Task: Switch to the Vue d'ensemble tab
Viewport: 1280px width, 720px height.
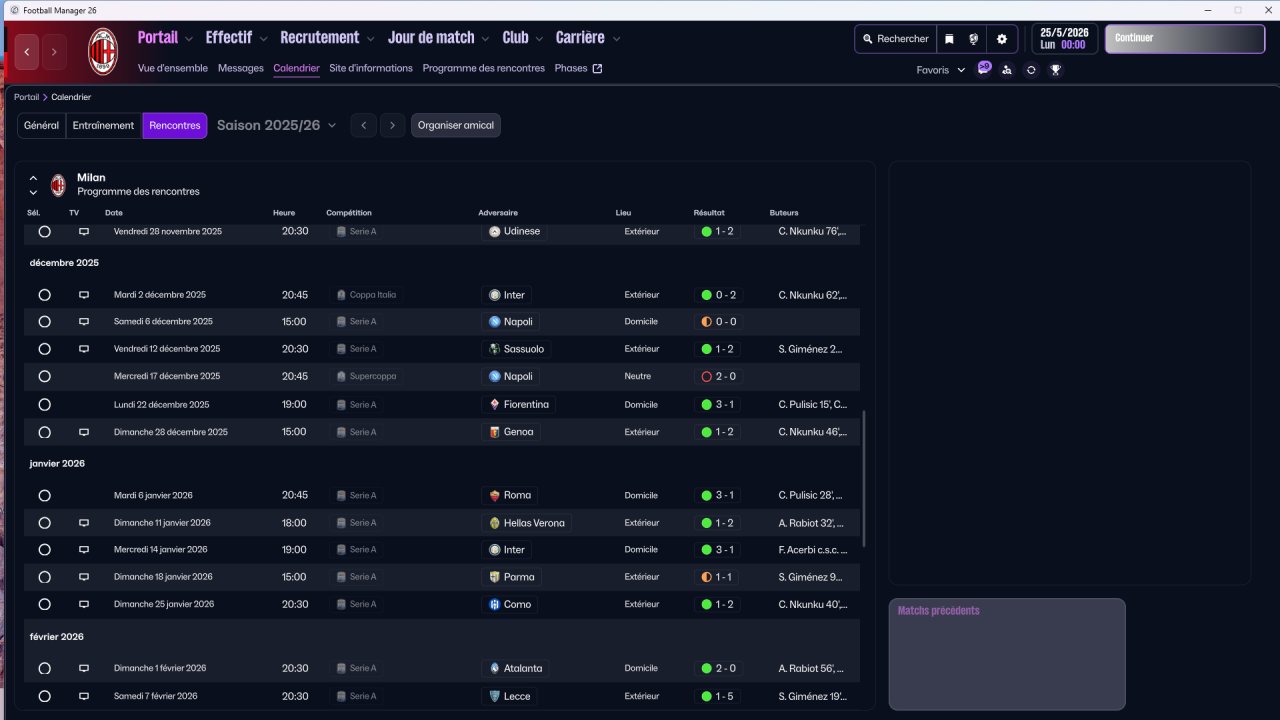Action: (x=173, y=69)
